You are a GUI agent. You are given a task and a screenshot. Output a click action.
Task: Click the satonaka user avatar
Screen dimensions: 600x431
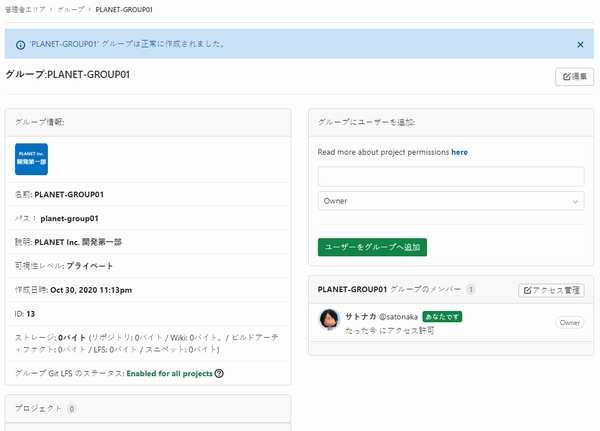coord(329,319)
